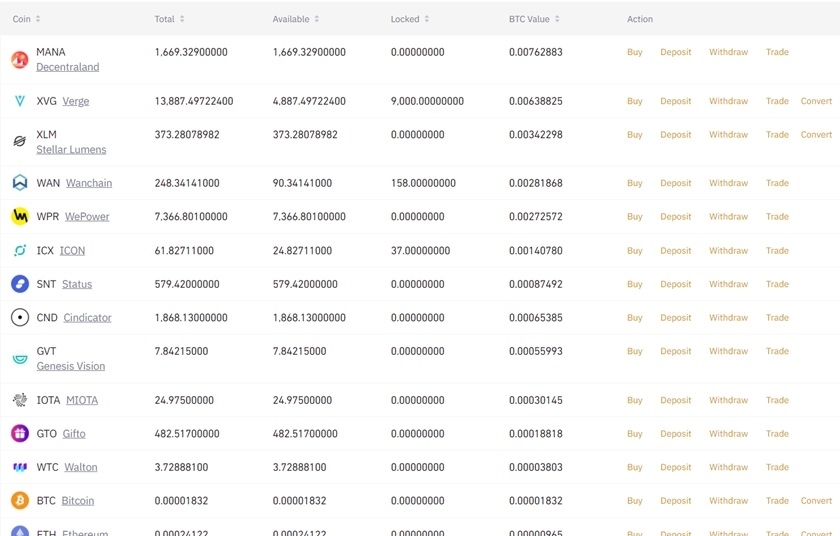Click the ICX ICON coin icon
Image resolution: width=840 pixels, height=536 pixels.
click(20, 250)
